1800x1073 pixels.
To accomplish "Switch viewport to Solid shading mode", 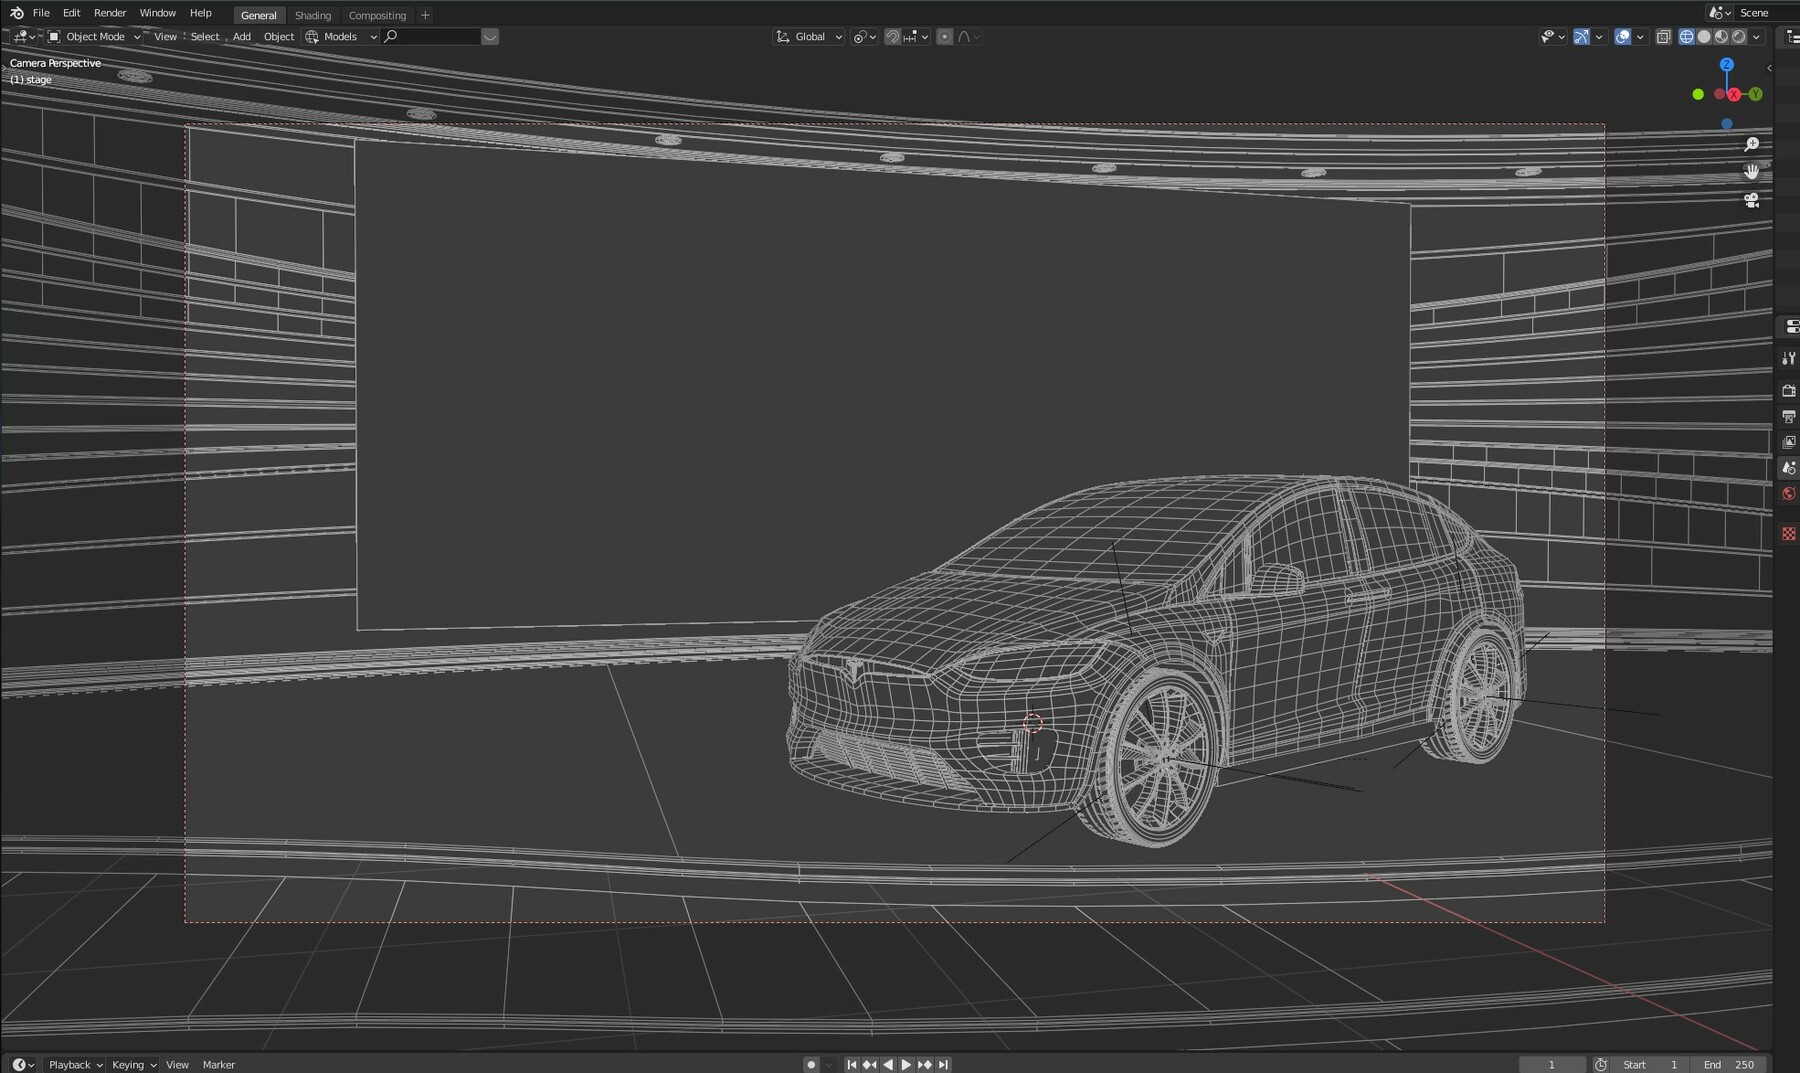I will pyautogui.click(x=1704, y=37).
